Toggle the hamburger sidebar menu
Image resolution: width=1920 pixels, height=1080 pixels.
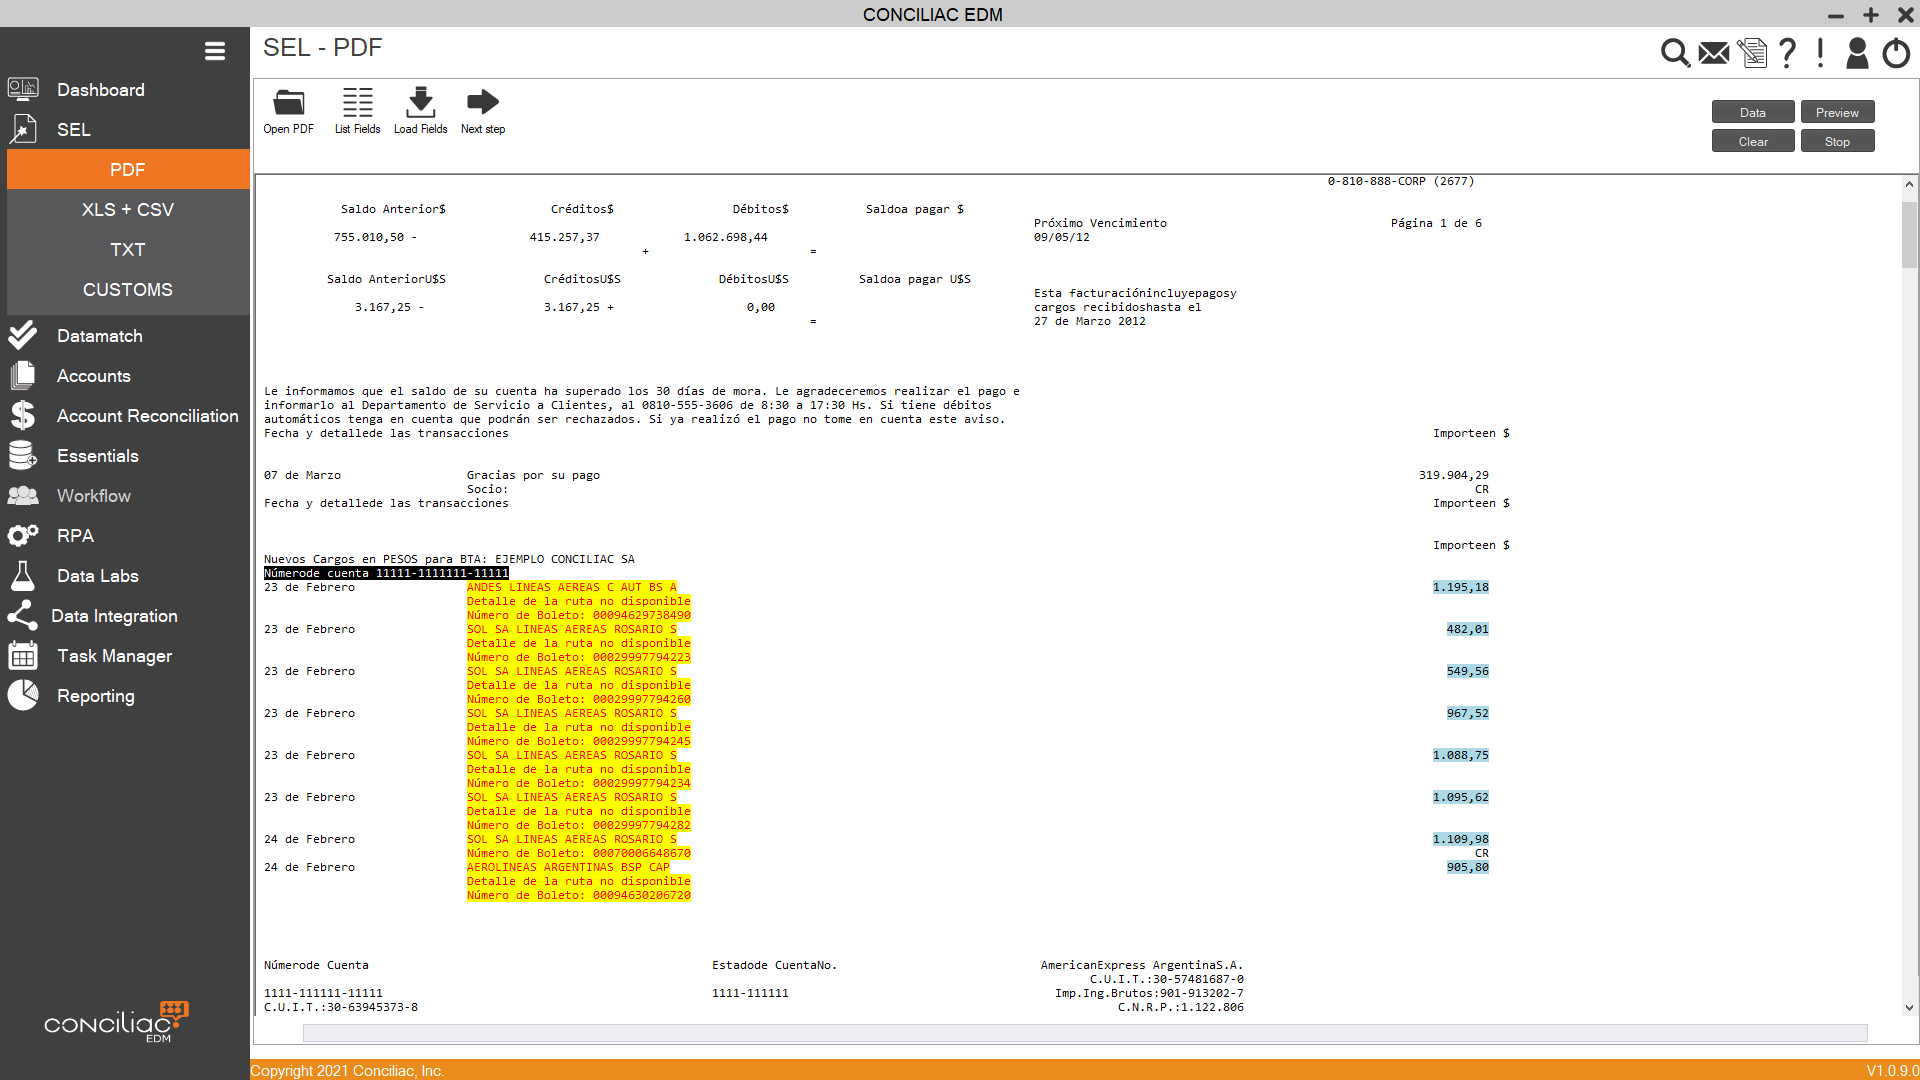tap(214, 51)
